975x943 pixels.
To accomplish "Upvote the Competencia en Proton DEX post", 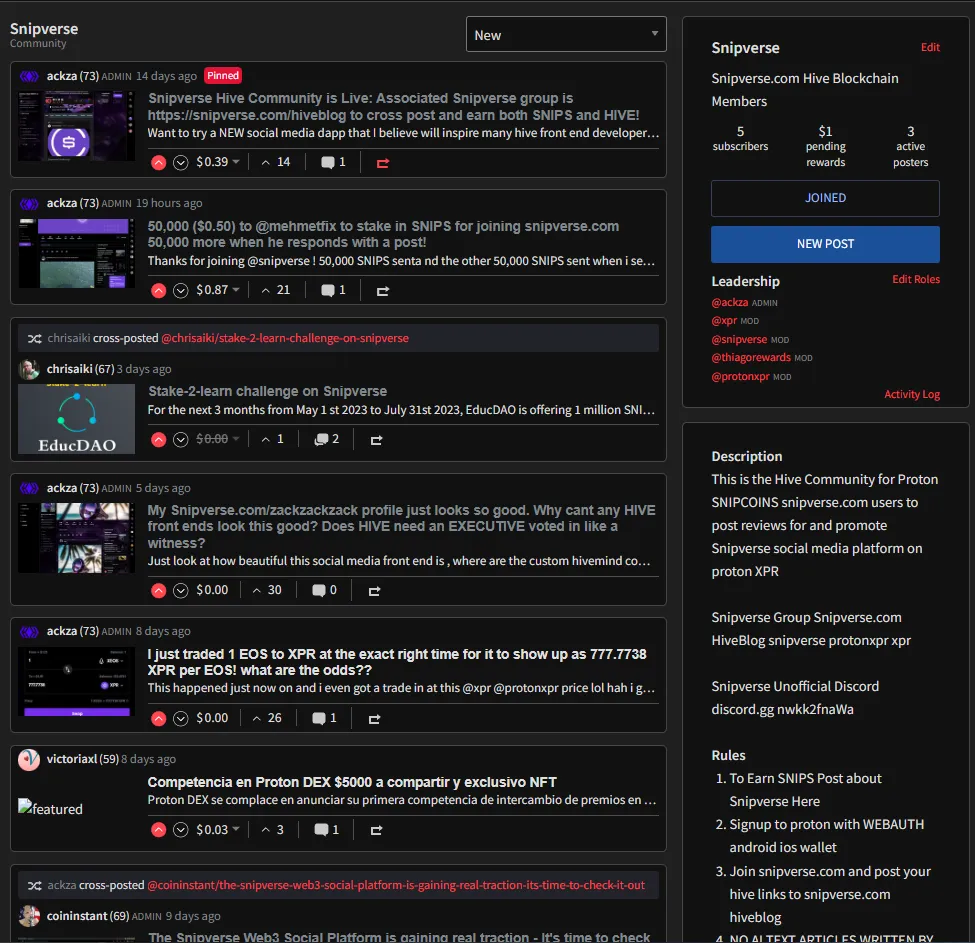I will tap(159, 830).
